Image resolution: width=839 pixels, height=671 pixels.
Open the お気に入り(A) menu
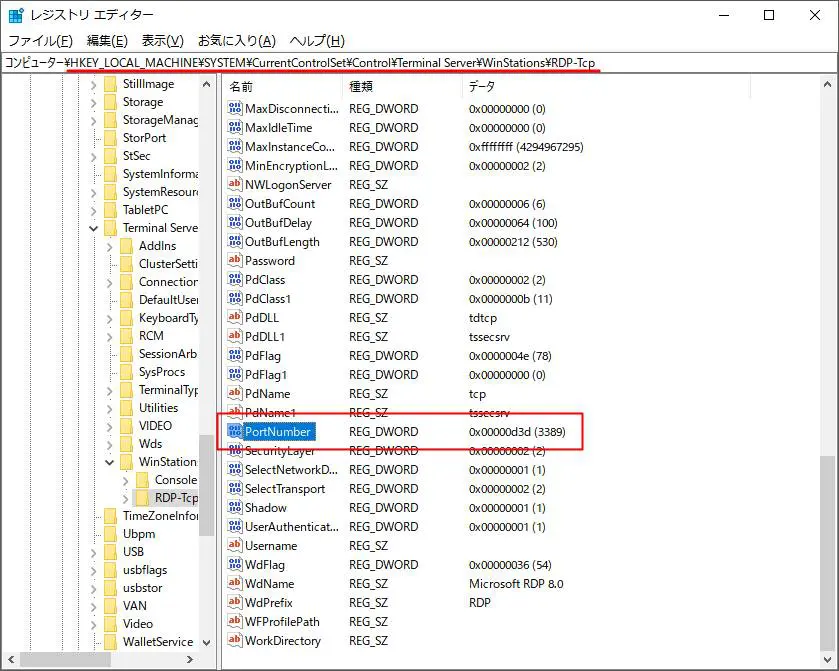click(x=236, y=41)
